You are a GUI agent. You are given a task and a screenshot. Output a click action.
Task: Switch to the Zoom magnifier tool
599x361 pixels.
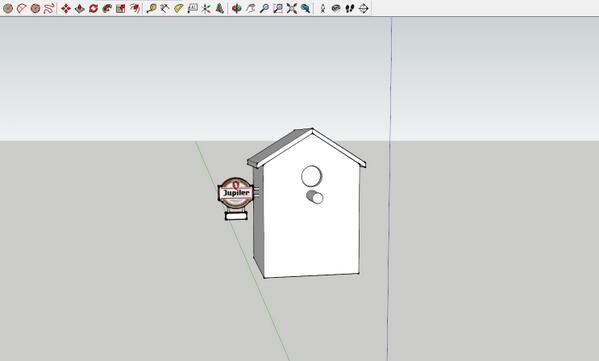[x=264, y=8]
